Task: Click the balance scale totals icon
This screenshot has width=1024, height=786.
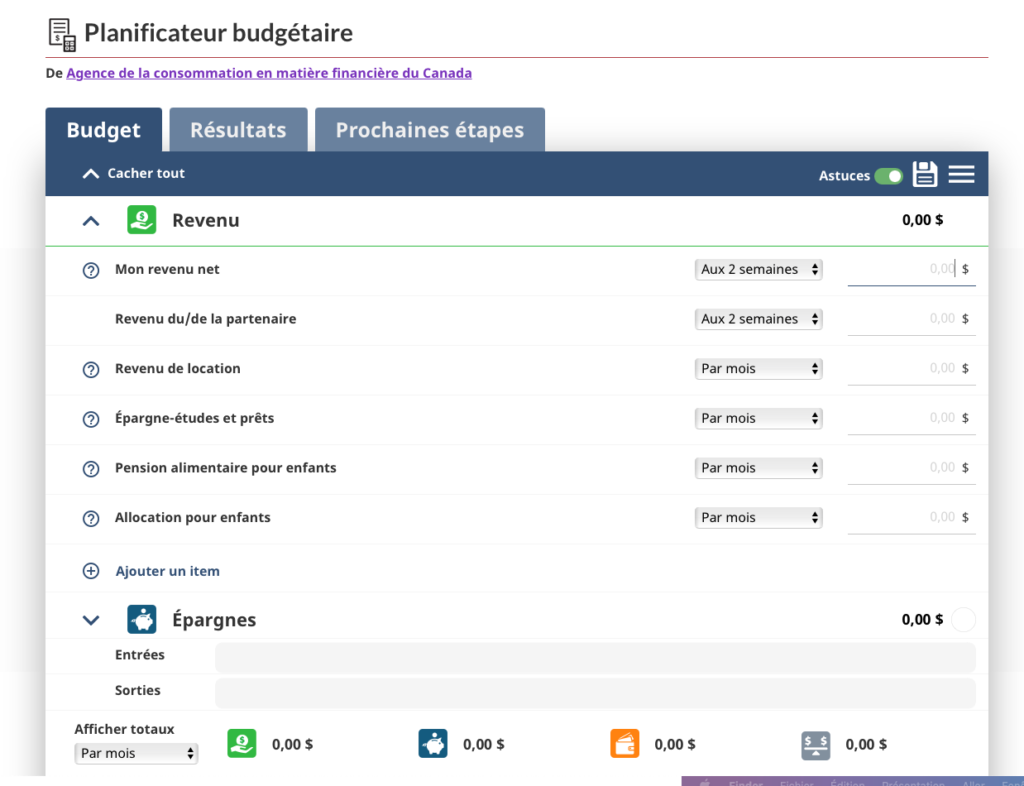Action: 815,744
